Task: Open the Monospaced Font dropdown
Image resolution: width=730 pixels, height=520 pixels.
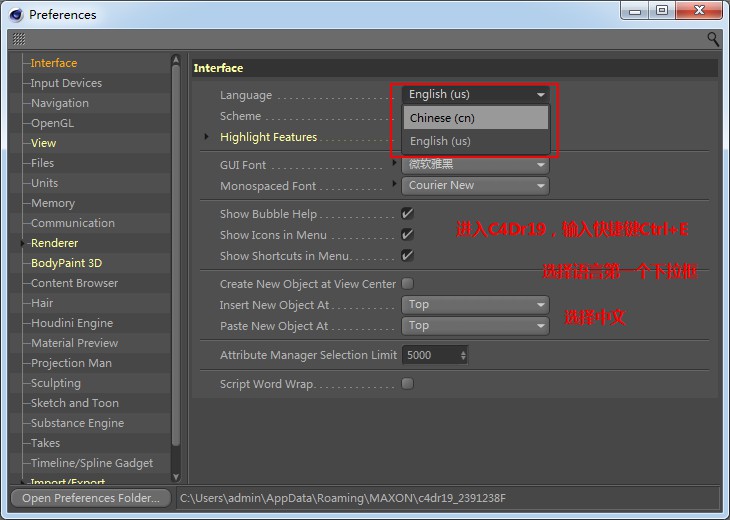Action: click(x=476, y=186)
